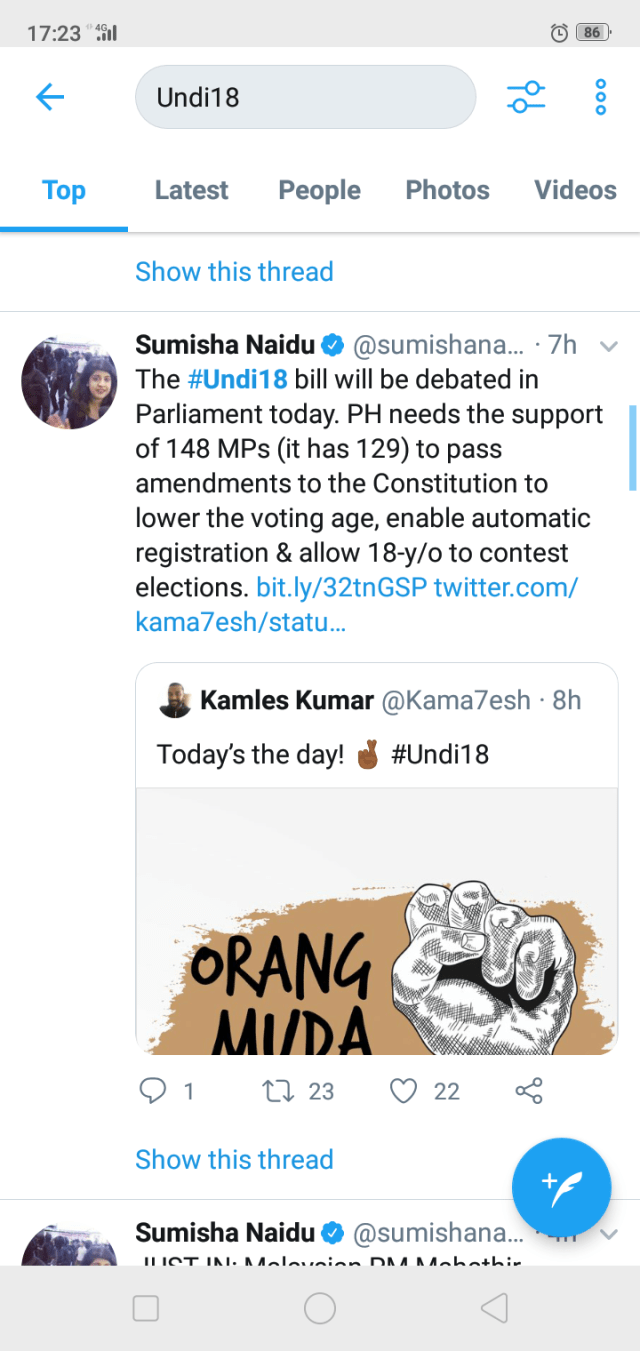This screenshot has width=640, height=1351.
Task: Switch to the People tab
Action: 319,190
